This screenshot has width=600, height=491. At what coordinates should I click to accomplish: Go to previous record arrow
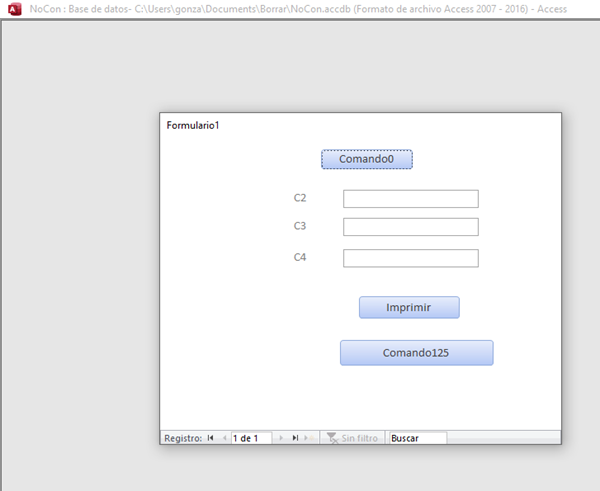223,438
